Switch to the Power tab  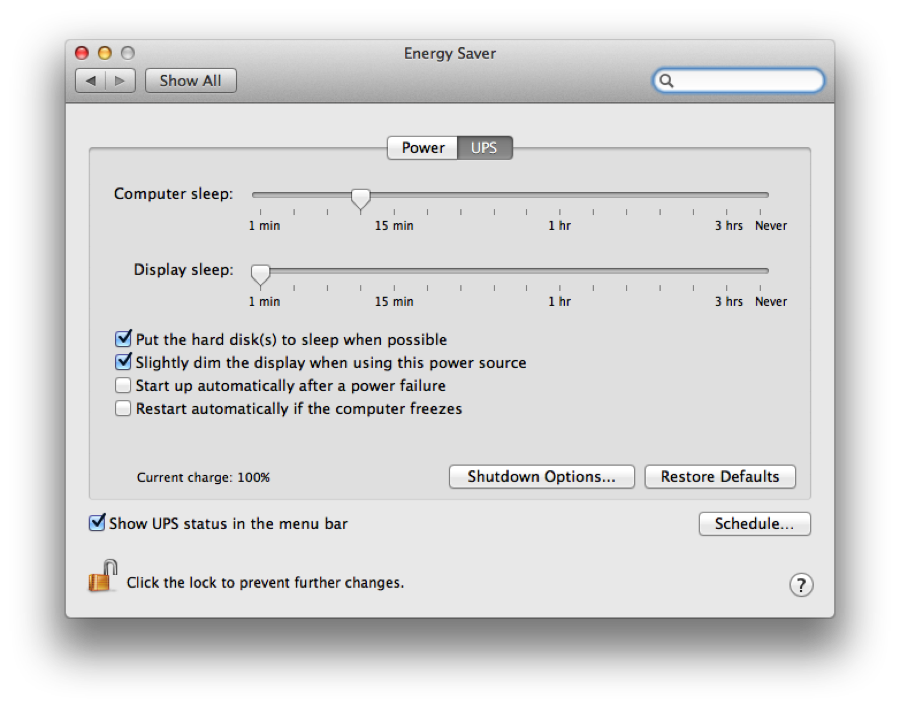423,148
